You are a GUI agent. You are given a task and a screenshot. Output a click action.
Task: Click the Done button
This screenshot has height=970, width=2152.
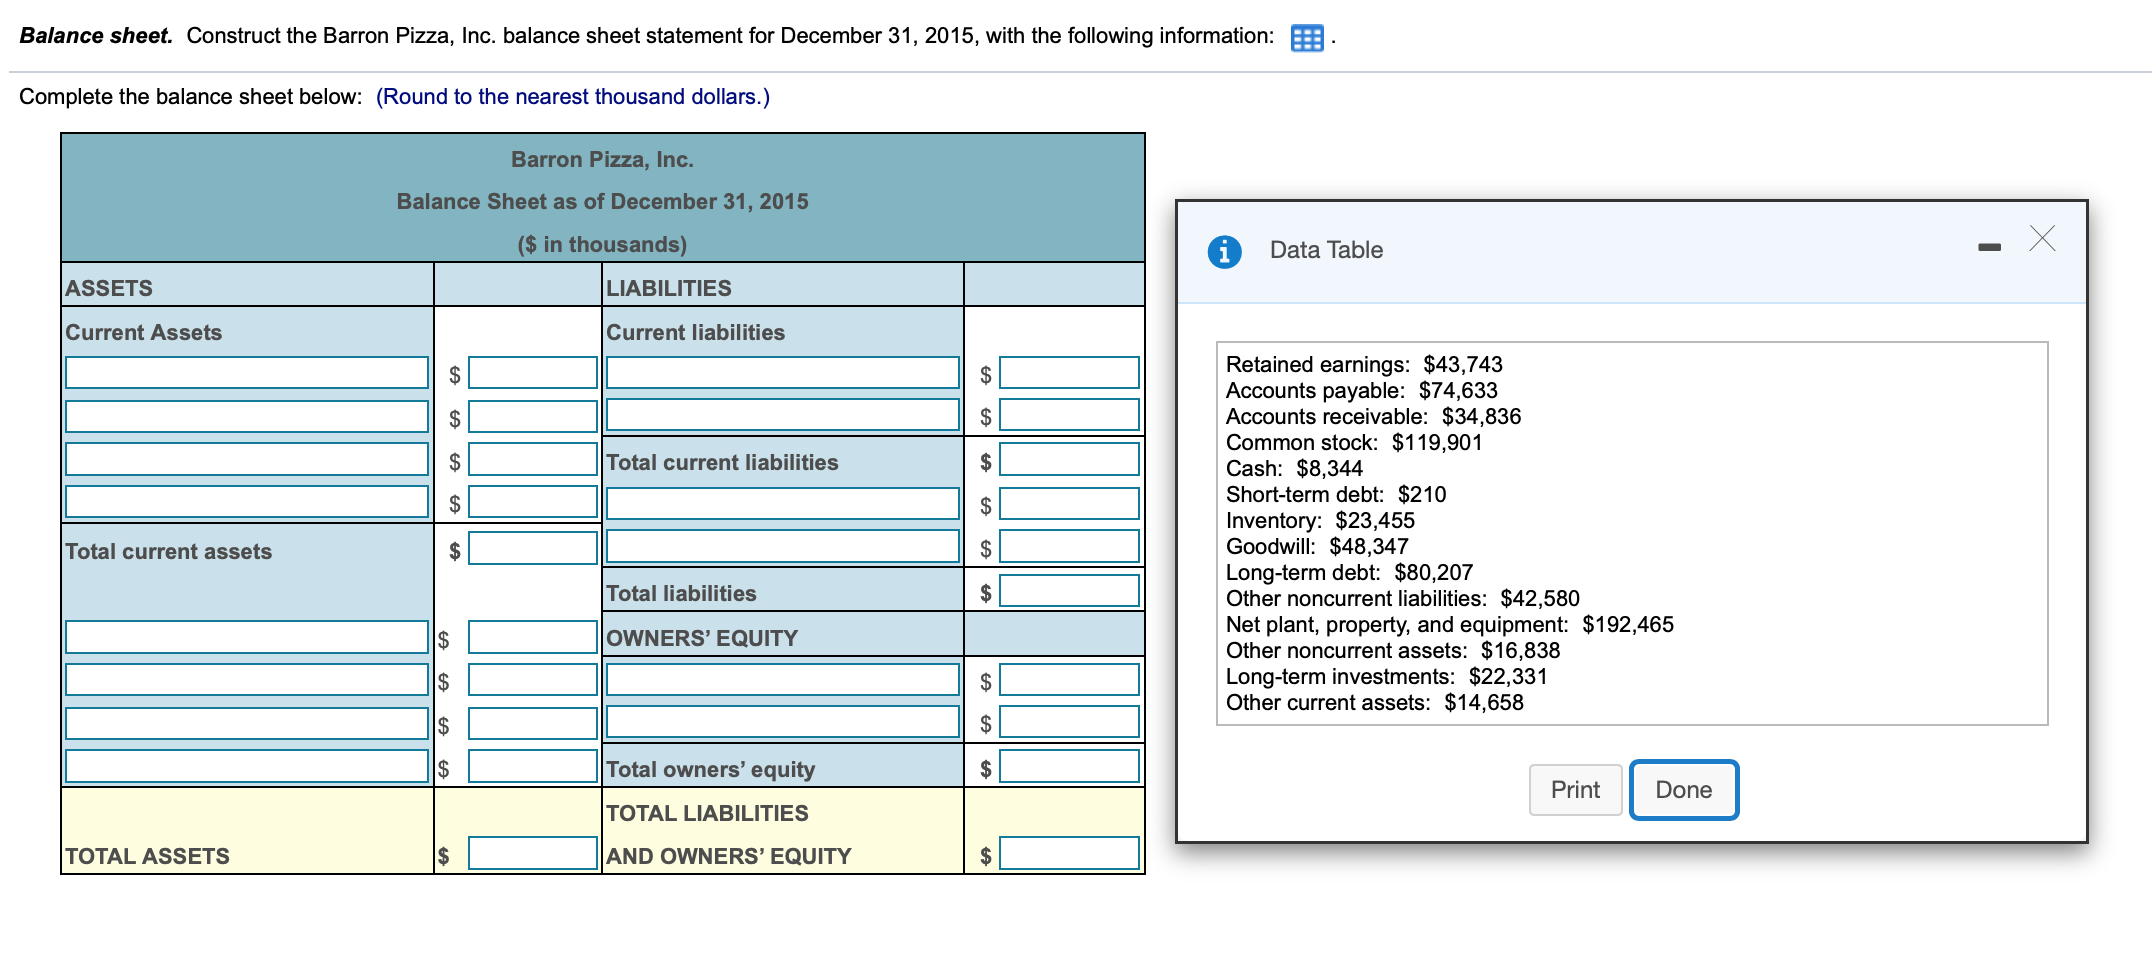1684,790
